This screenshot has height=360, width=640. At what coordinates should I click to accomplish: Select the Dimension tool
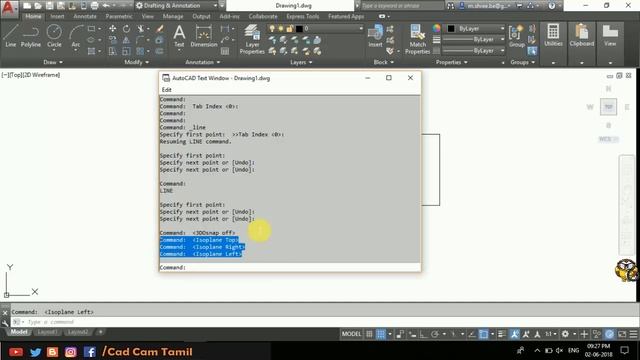[x=203, y=36]
